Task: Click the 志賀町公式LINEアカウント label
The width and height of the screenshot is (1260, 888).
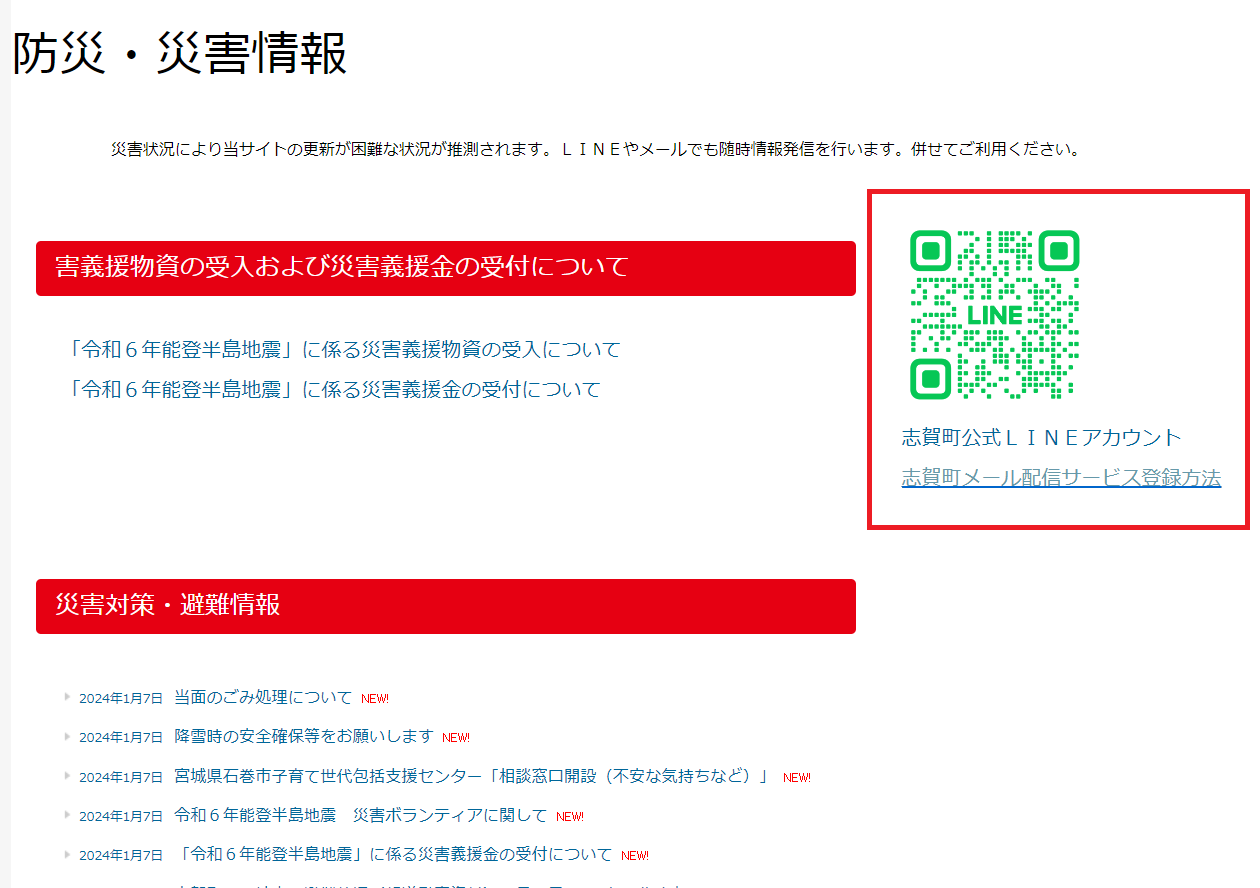Action: pos(1041,437)
